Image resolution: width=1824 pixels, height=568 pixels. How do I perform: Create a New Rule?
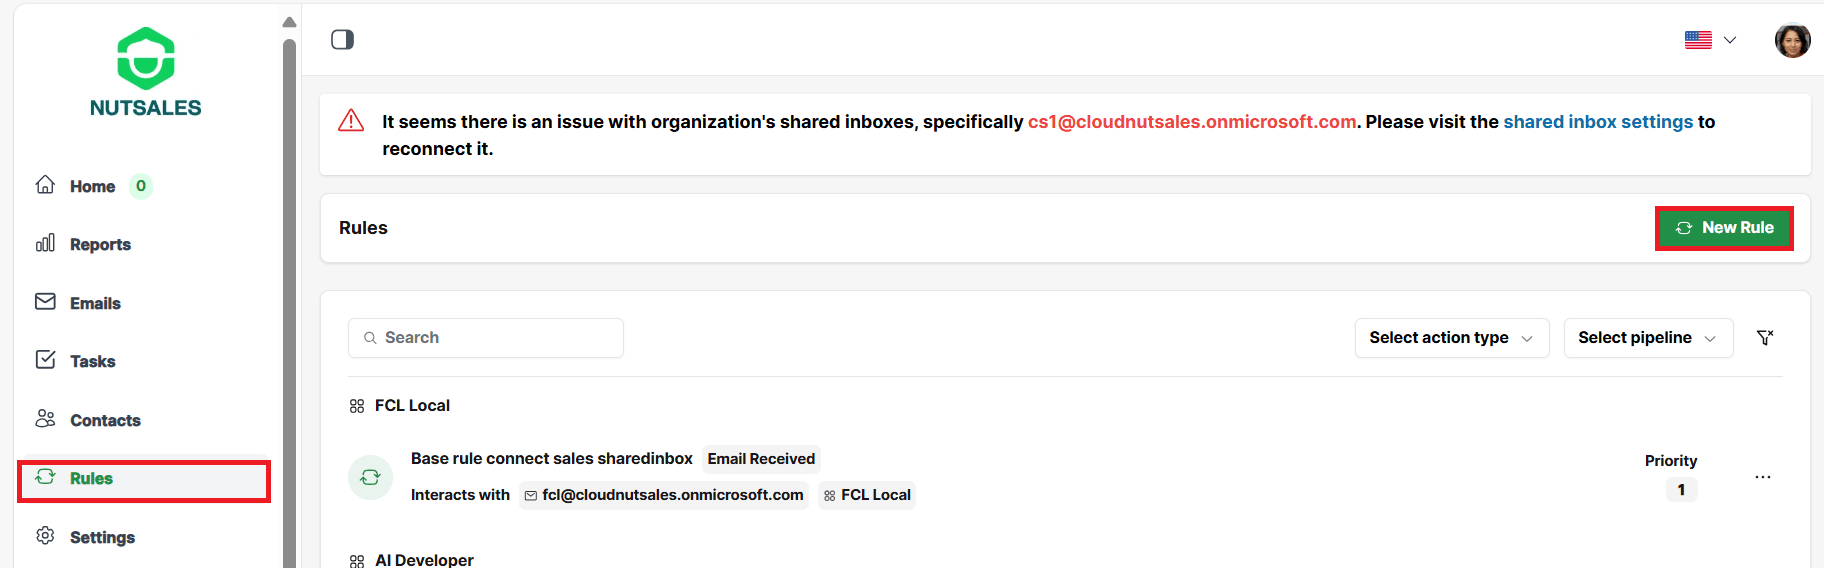point(1724,228)
